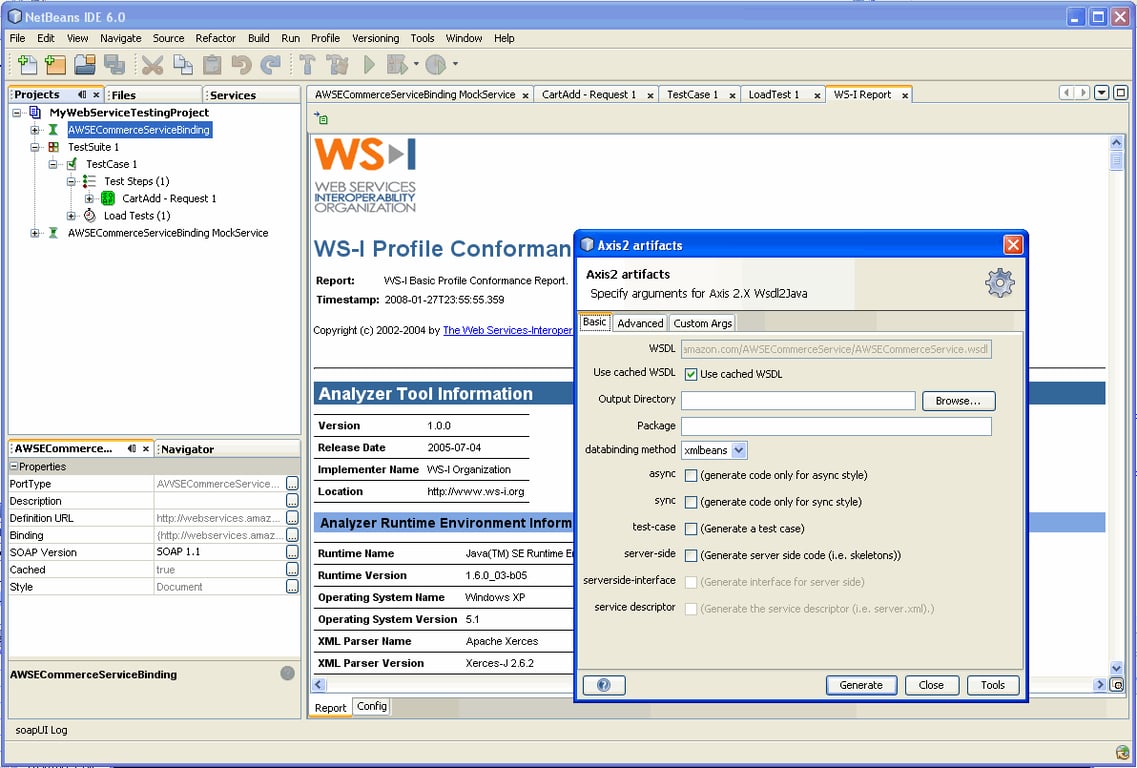Click the Profile Main Project clock icon
The height and width of the screenshot is (768, 1137).
coord(436,65)
